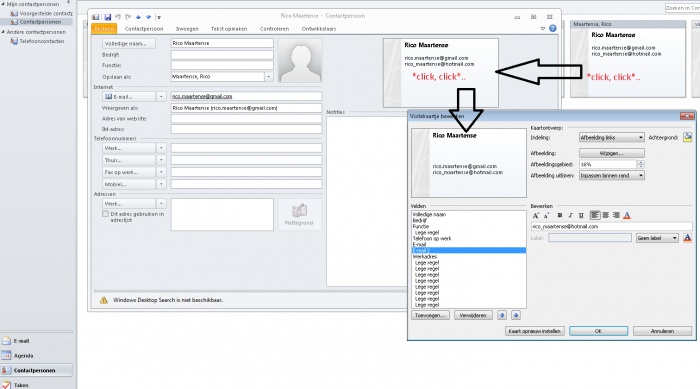The image size is (700, 389).
Task: Open the Customize Quick Access Toolbar arrow
Action: click(158, 17)
